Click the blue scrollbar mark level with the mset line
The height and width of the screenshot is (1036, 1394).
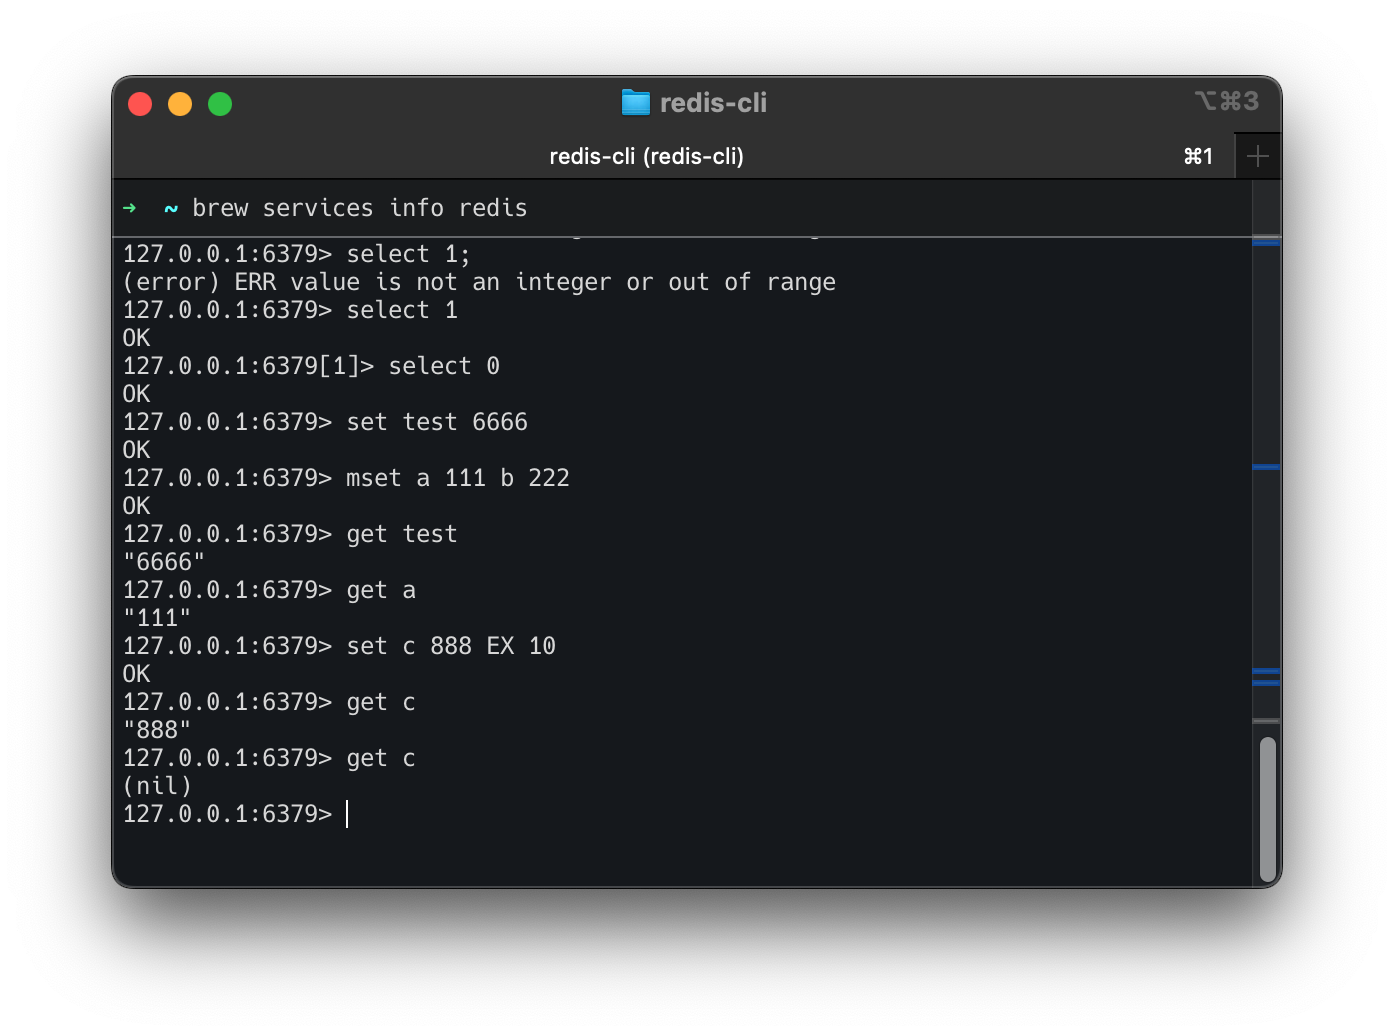coord(1266,467)
